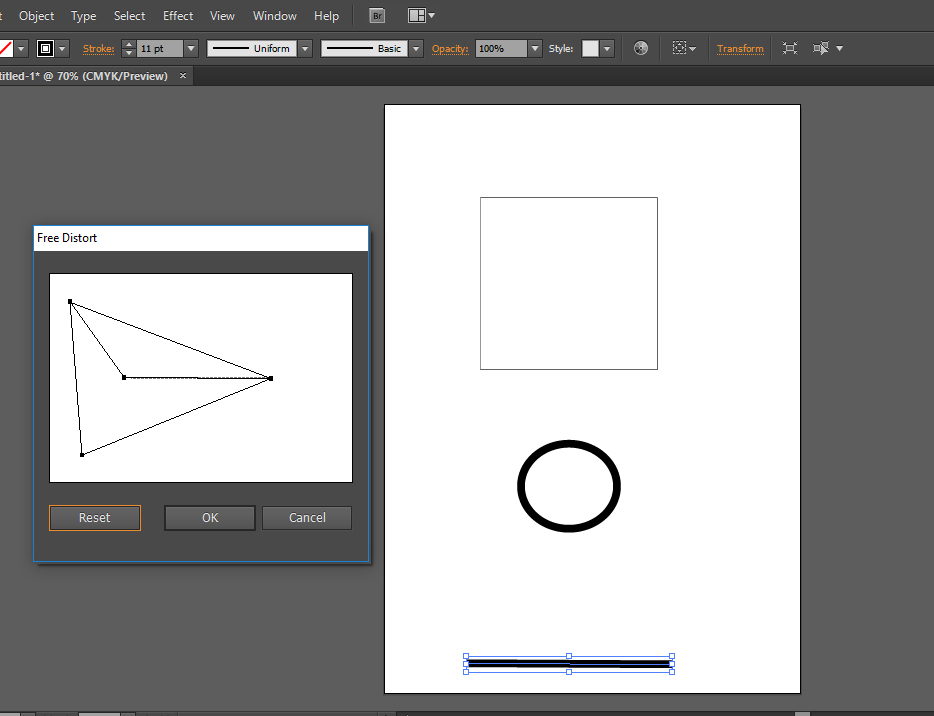Click the stroke color swatch in the control bar

[47, 47]
